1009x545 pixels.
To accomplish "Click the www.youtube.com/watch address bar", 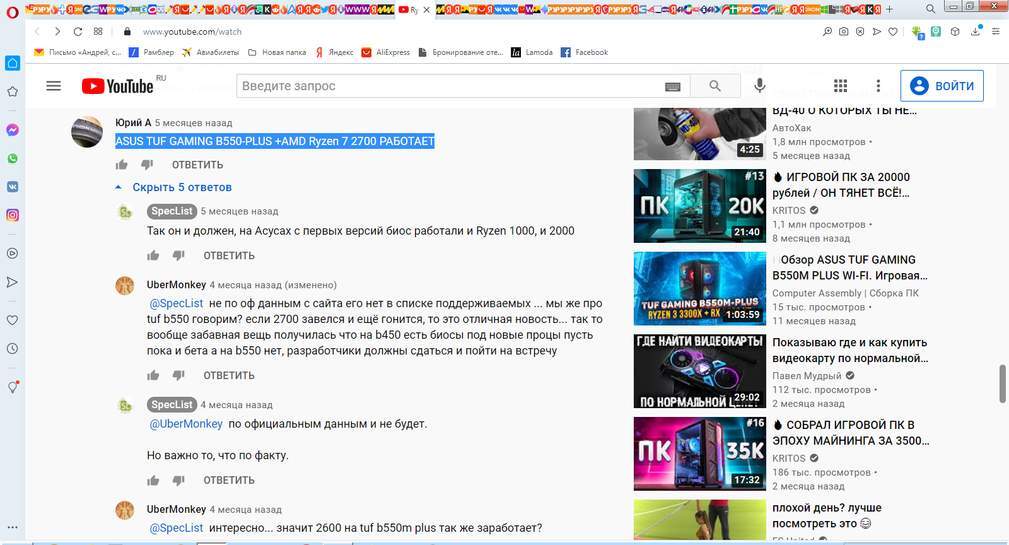I will click(x=192, y=32).
